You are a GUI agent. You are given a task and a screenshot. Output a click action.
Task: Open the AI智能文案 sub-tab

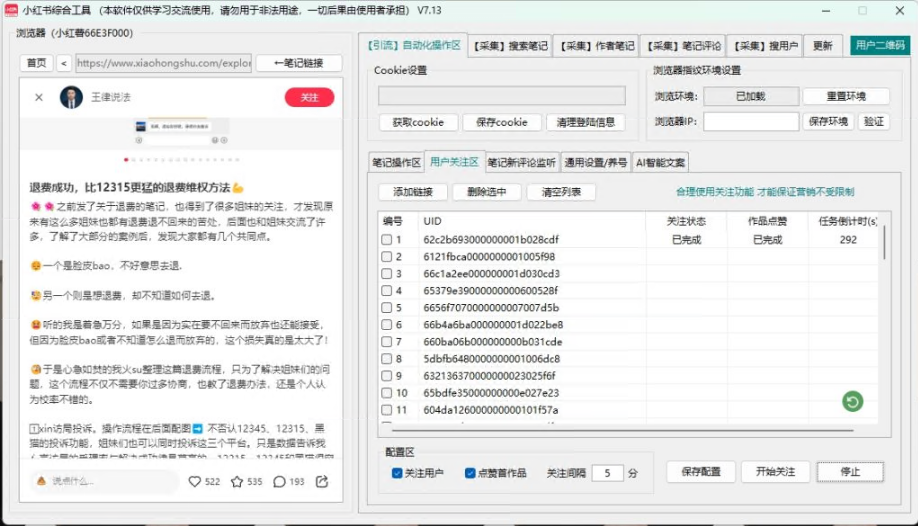660,162
